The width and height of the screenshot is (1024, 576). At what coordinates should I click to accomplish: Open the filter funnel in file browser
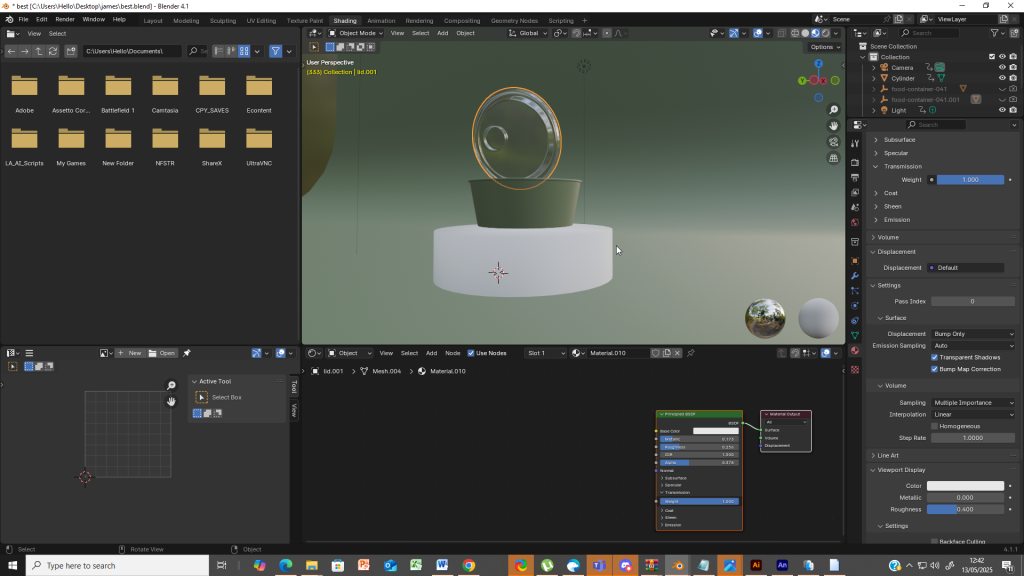point(275,51)
